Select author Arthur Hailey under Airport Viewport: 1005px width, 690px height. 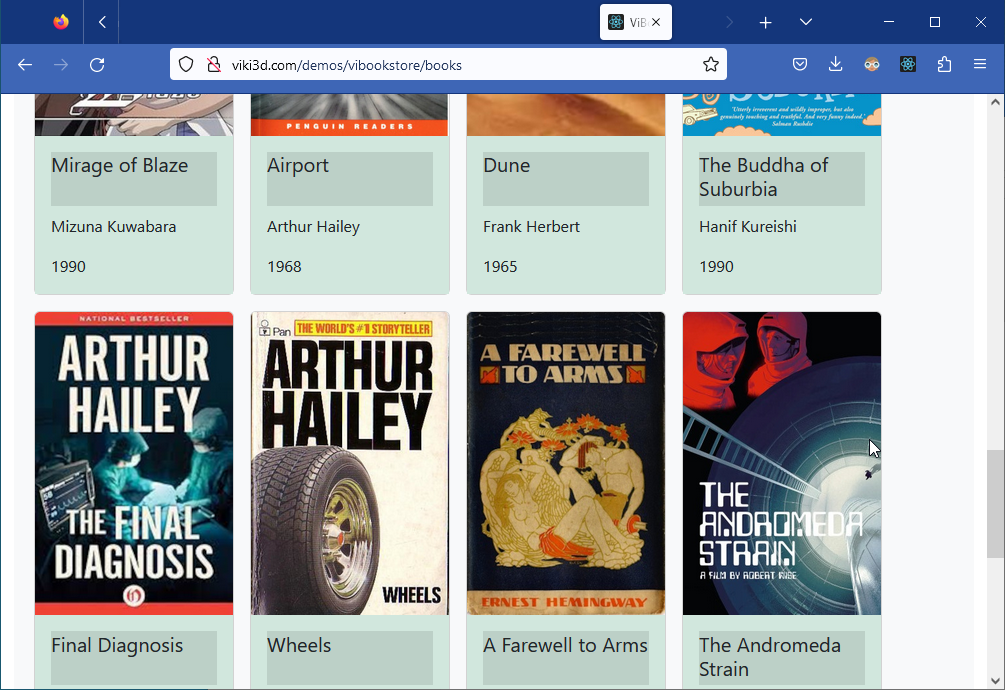pos(313,227)
